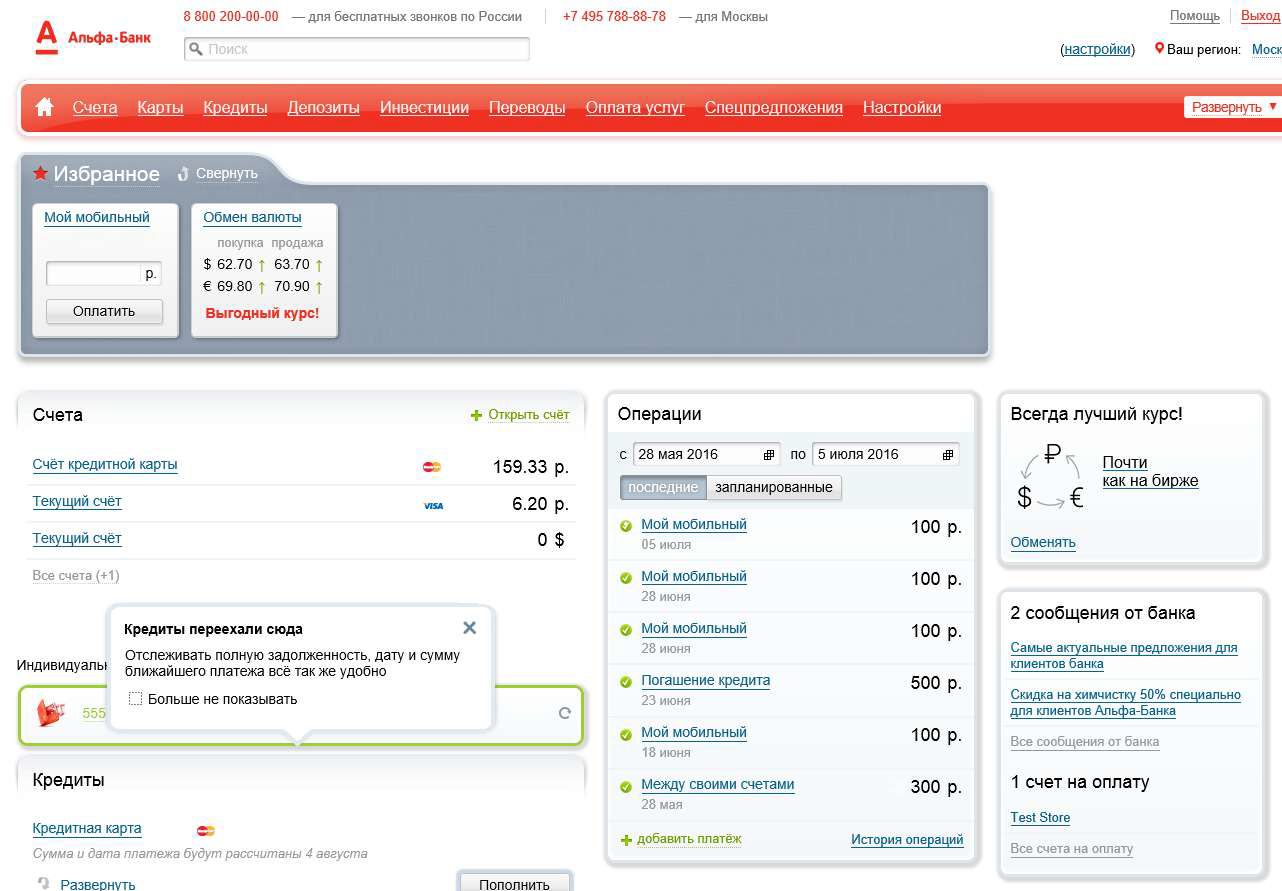The height and width of the screenshot is (891, 1282).
Task: Click the collapse arrow icon beside Свернуть
Action: pyautogui.click(x=183, y=173)
